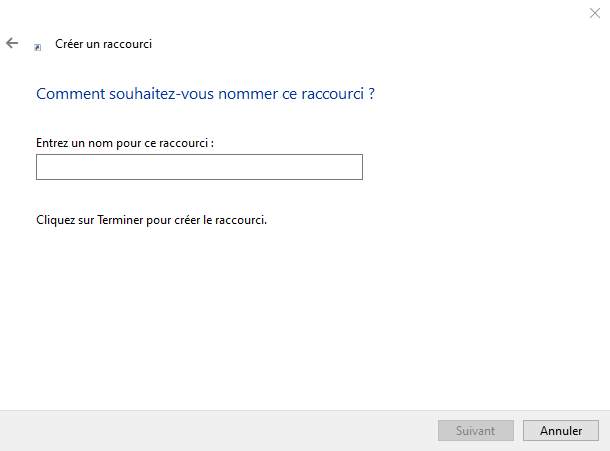
Task: Click the greyed-out Suivant button
Action: click(476, 431)
